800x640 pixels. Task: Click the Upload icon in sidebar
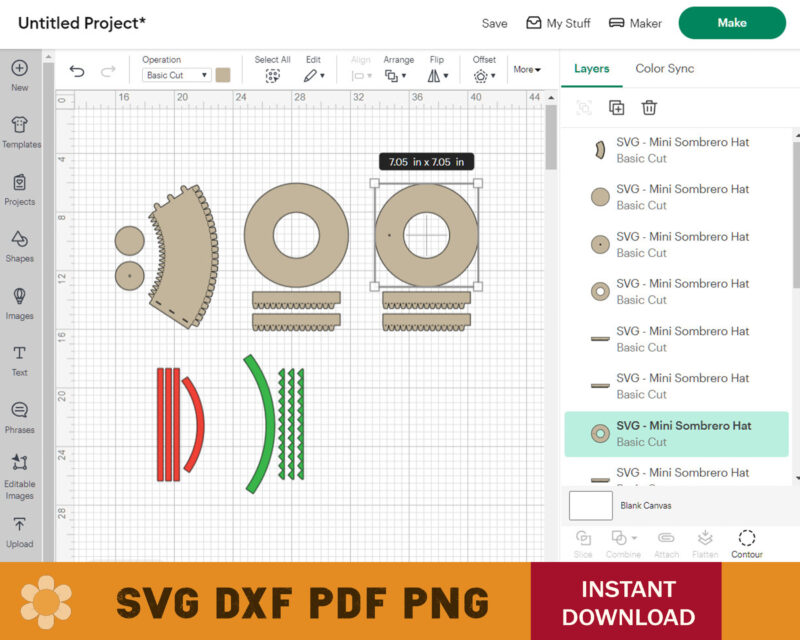point(20,531)
